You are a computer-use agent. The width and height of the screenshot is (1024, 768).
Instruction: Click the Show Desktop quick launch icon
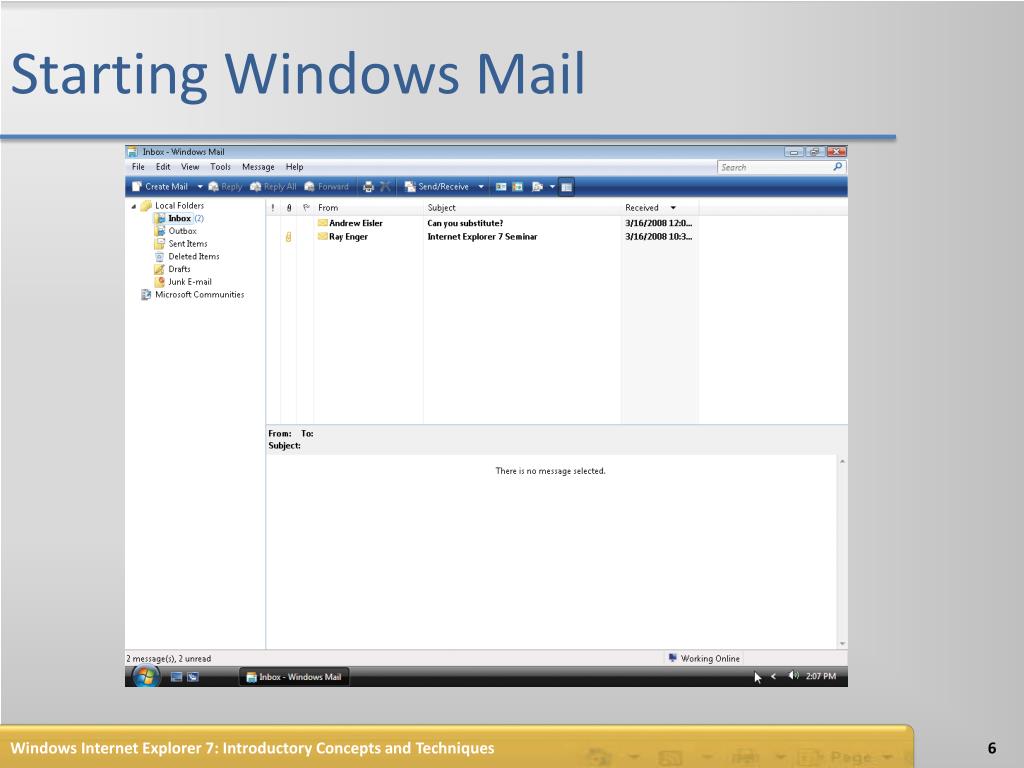pos(176,677)
